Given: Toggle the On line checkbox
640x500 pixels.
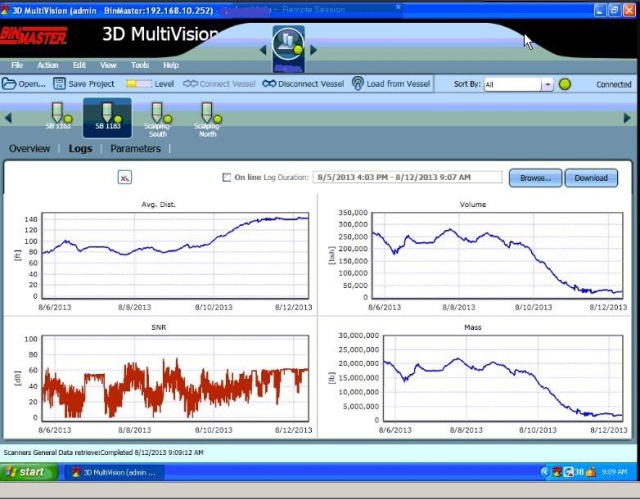Looking at the screenshot, I should [227, 177].
